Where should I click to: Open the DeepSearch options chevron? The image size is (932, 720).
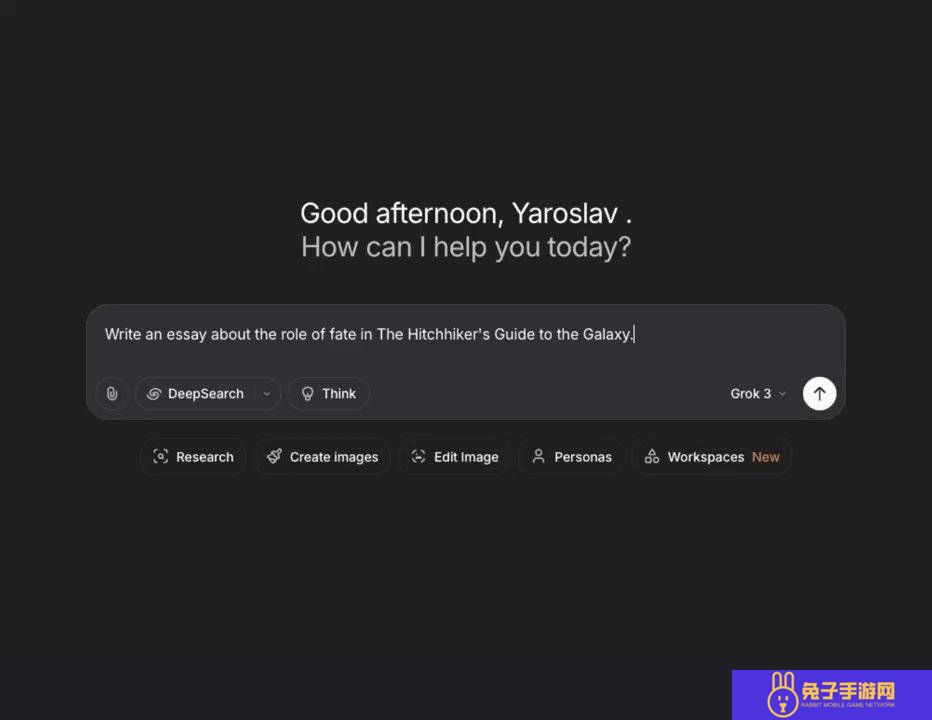click(x=267, y=394)
